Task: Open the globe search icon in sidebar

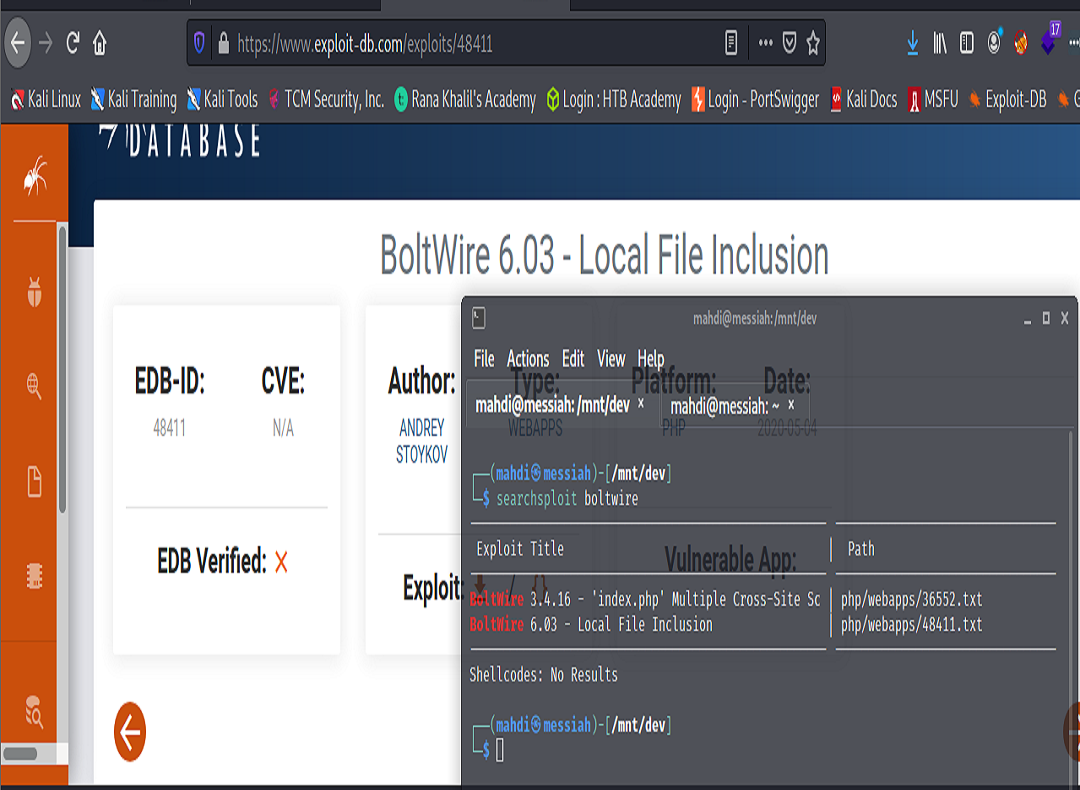Action: [34, 386]
